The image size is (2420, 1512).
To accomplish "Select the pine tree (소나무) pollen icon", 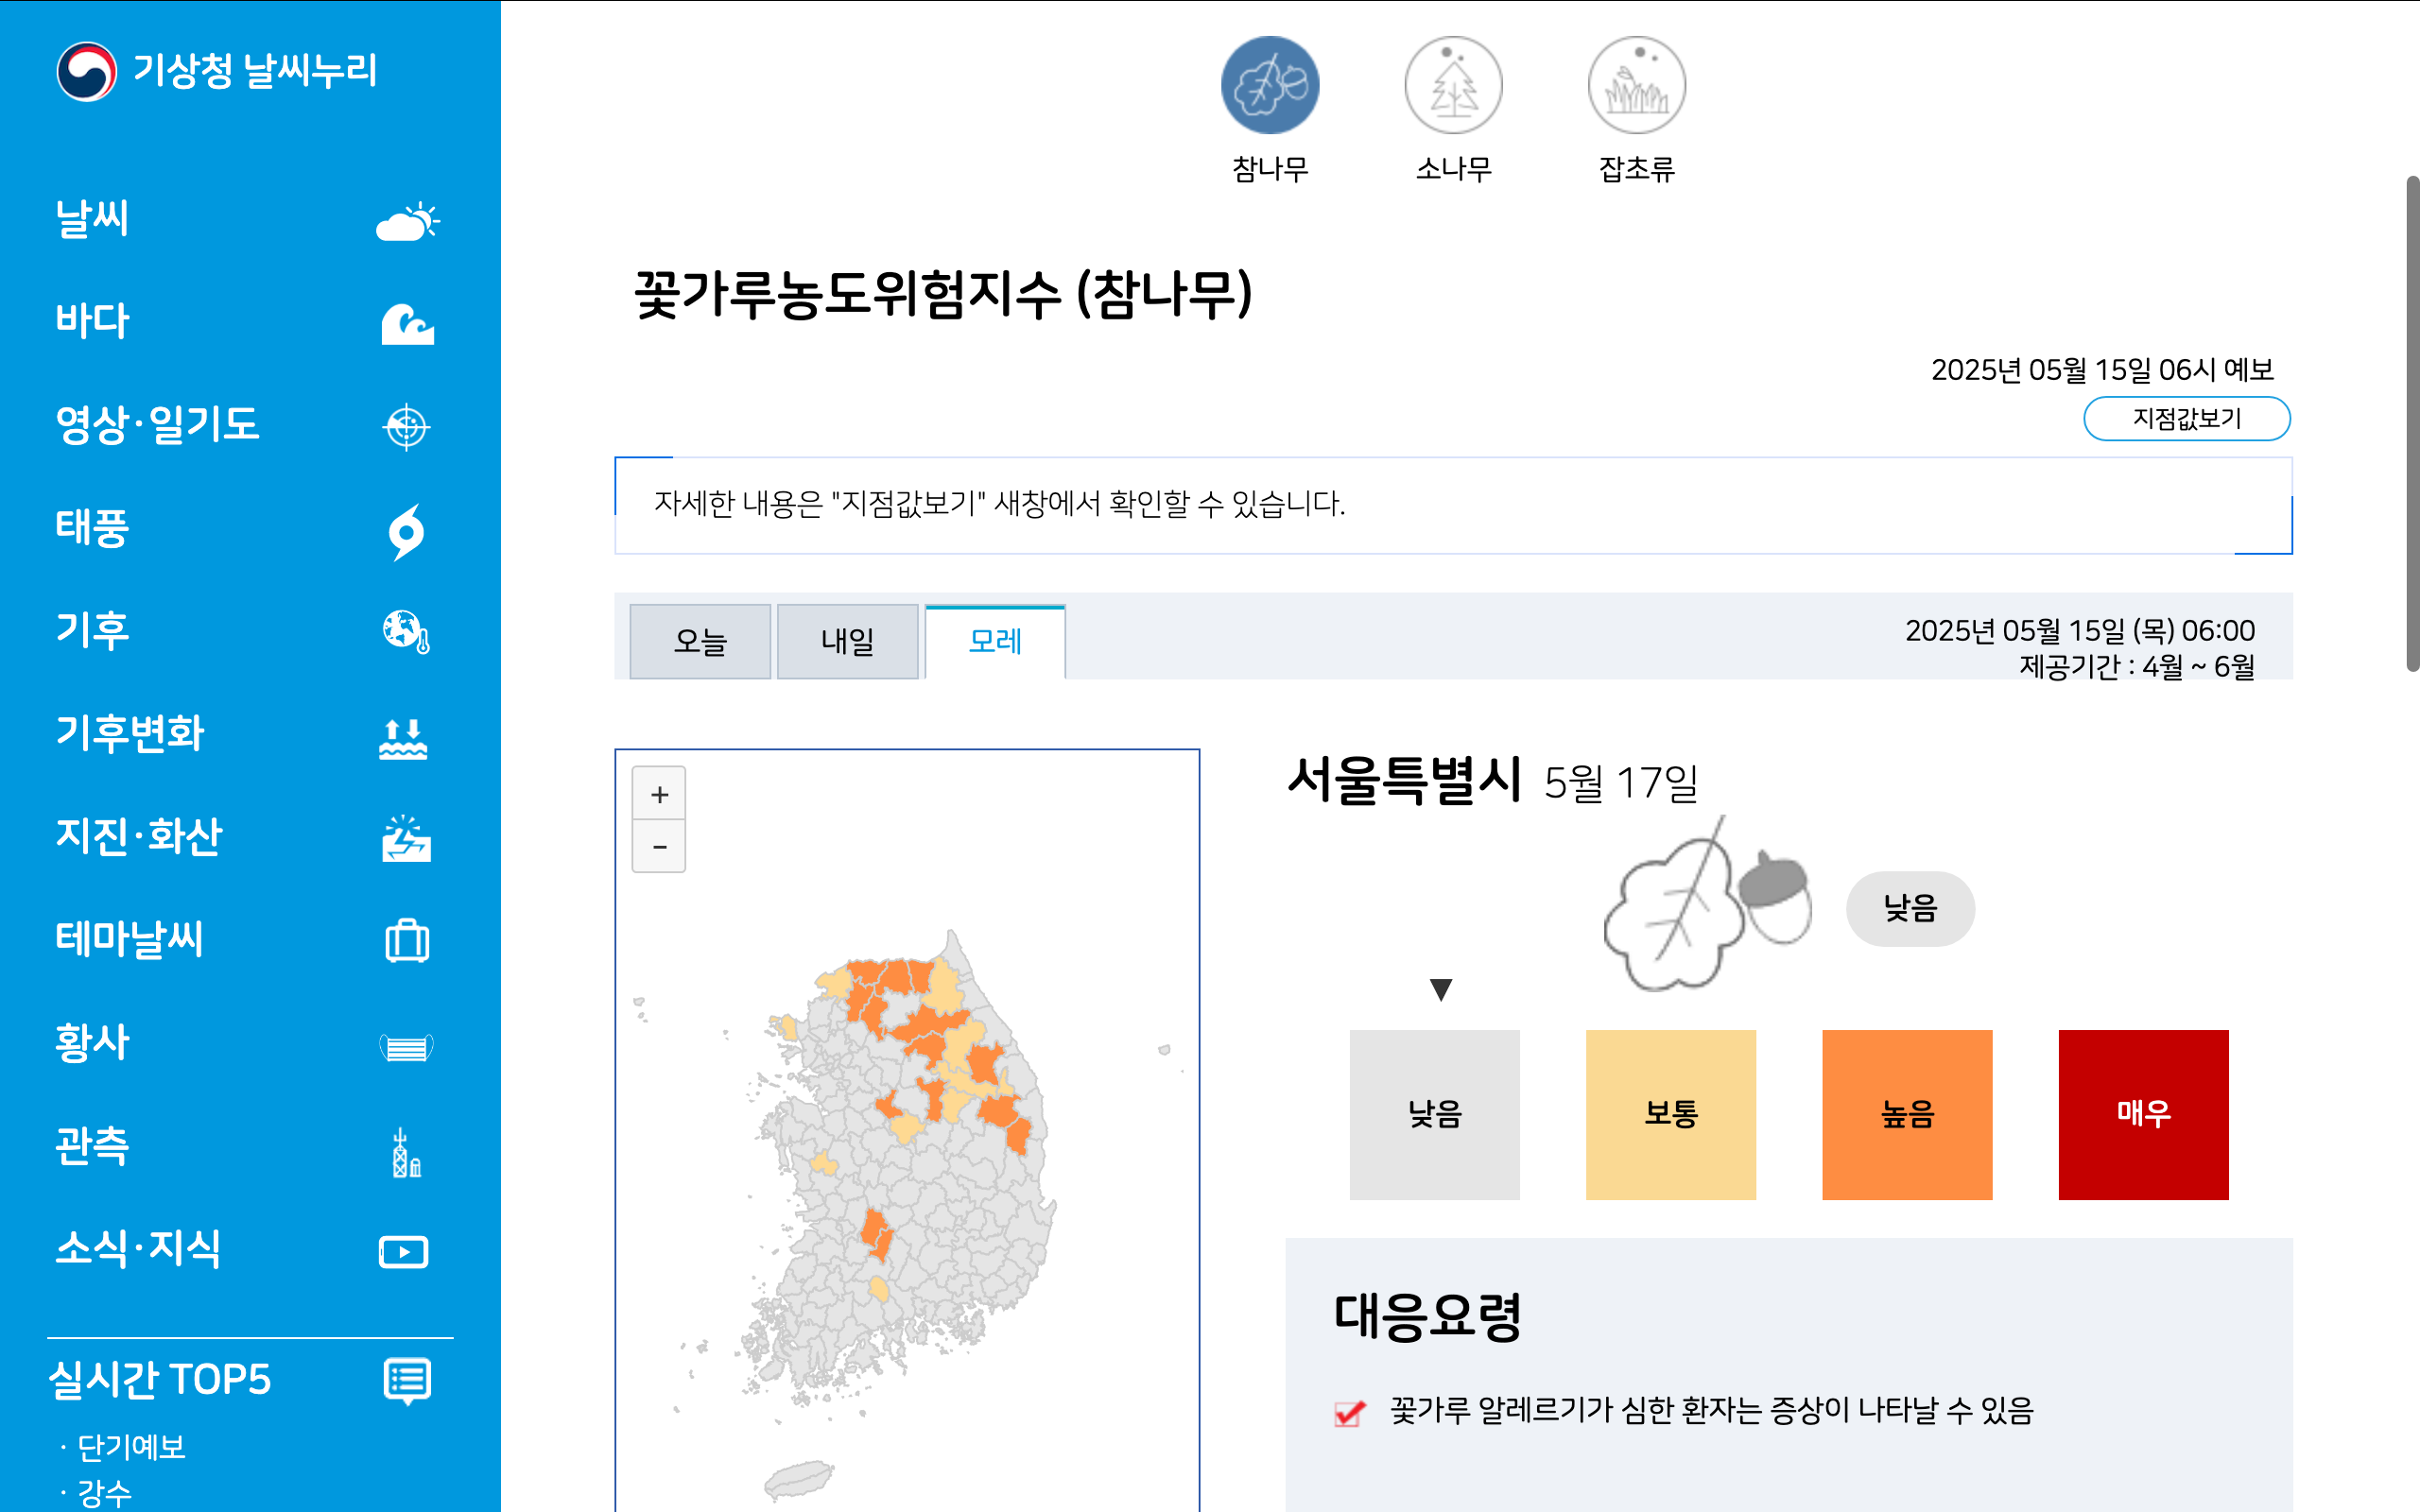I will tap(1452, 86).
